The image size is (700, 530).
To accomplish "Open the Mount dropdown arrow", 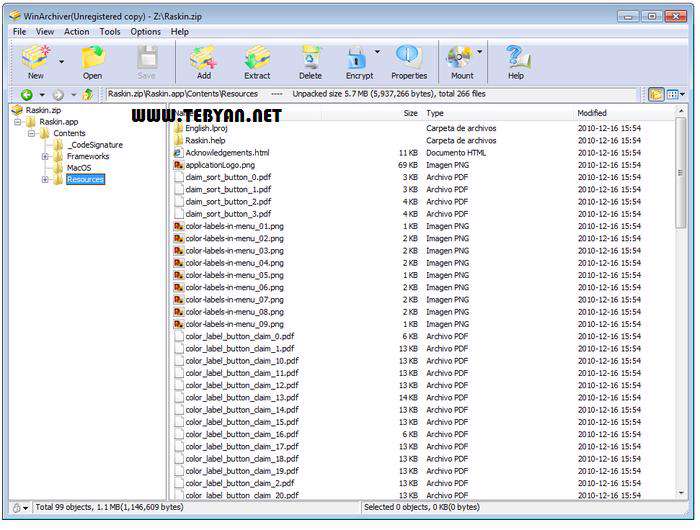I will [x=480, y=52].
